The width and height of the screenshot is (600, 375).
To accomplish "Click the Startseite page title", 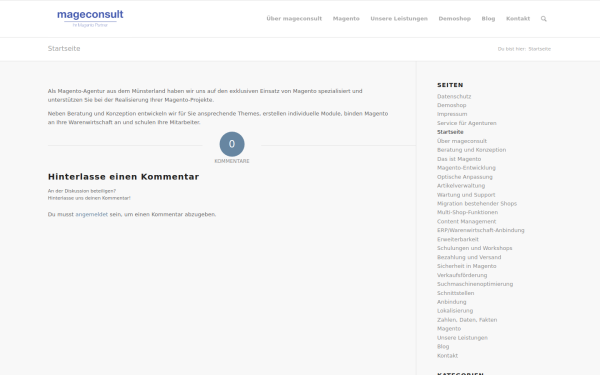I will (64, 49).
